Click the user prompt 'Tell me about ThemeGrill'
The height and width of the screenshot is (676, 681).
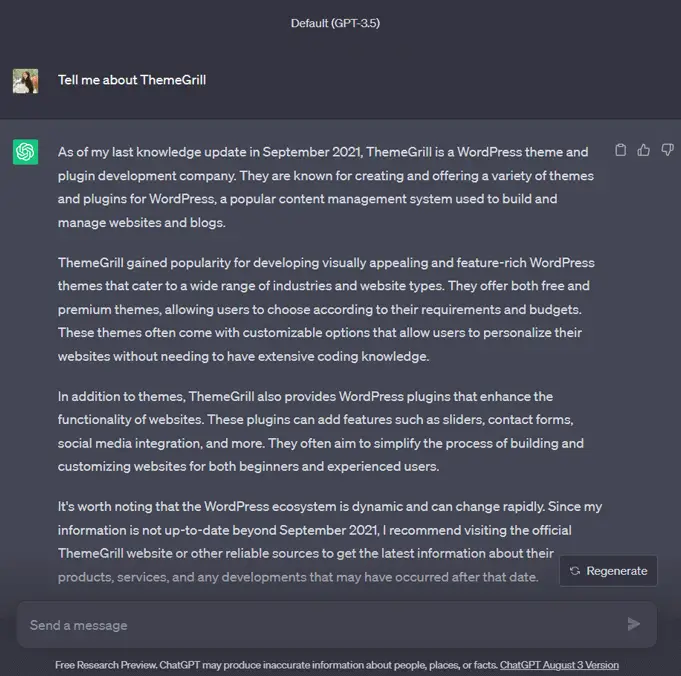tap(132, 80)
